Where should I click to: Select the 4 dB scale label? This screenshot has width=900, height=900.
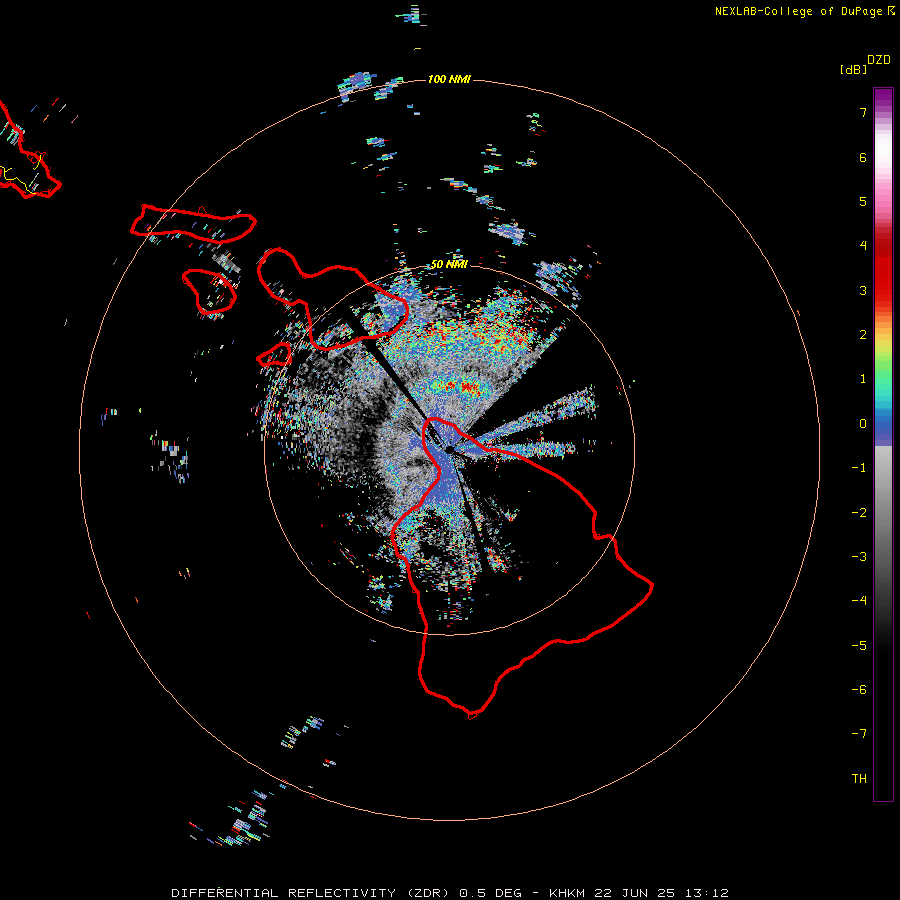click(863, 246)
